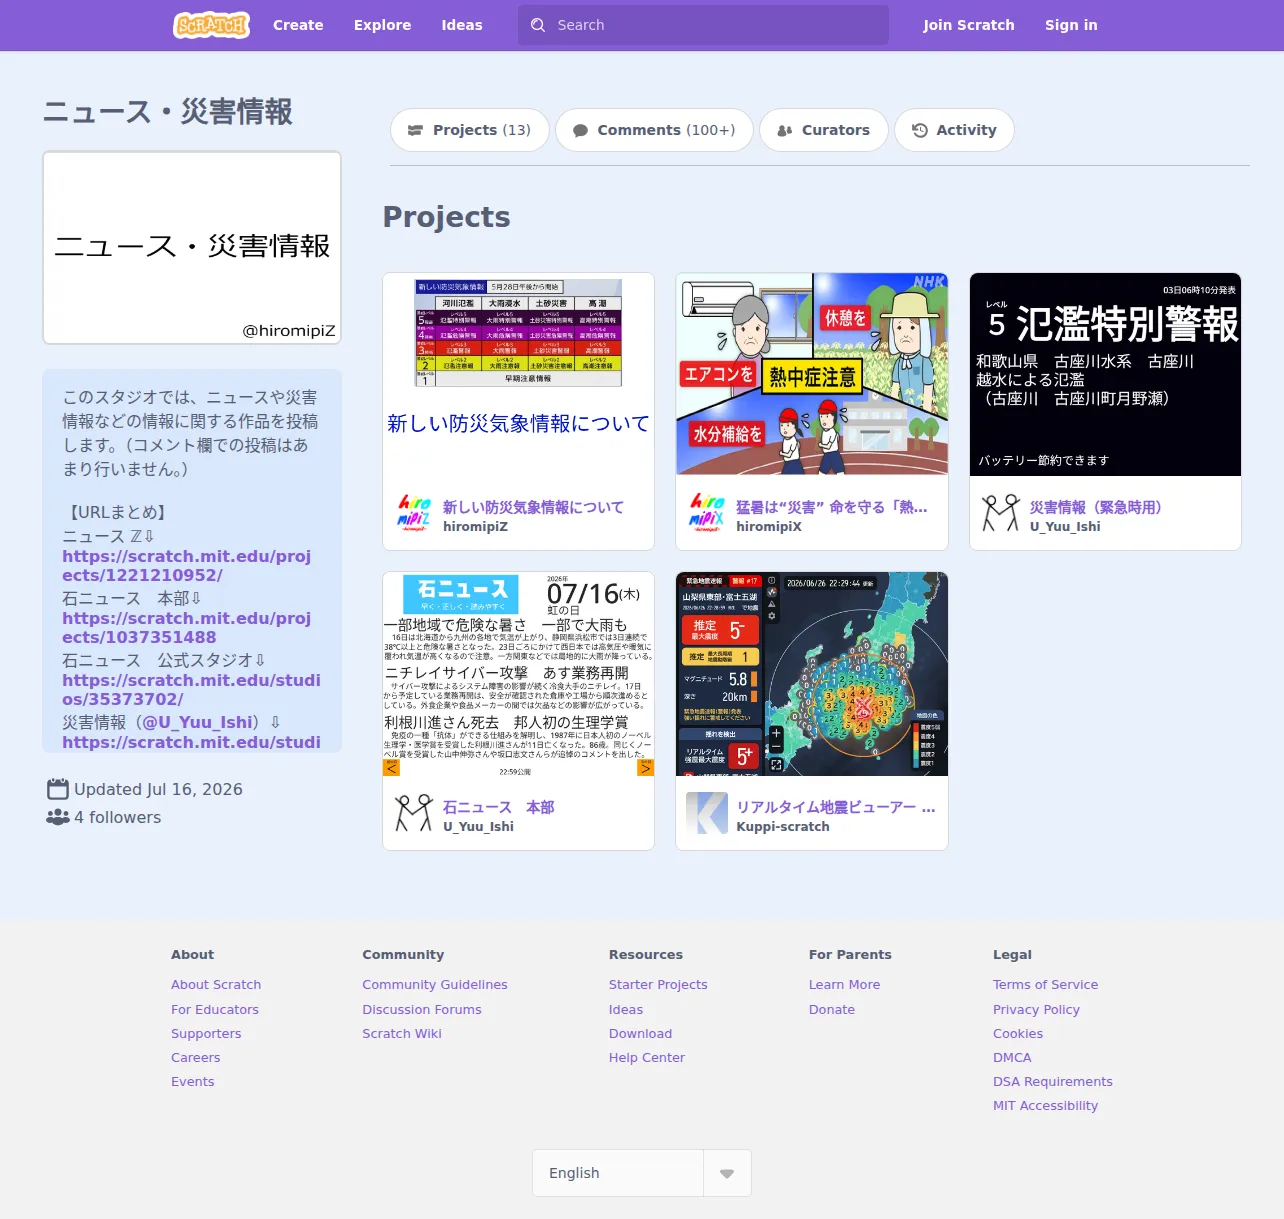This screenshot has height=1219, width=1284.
Task: Click the followers people icon
Action: pyautogui.click(x=58, y=817)
